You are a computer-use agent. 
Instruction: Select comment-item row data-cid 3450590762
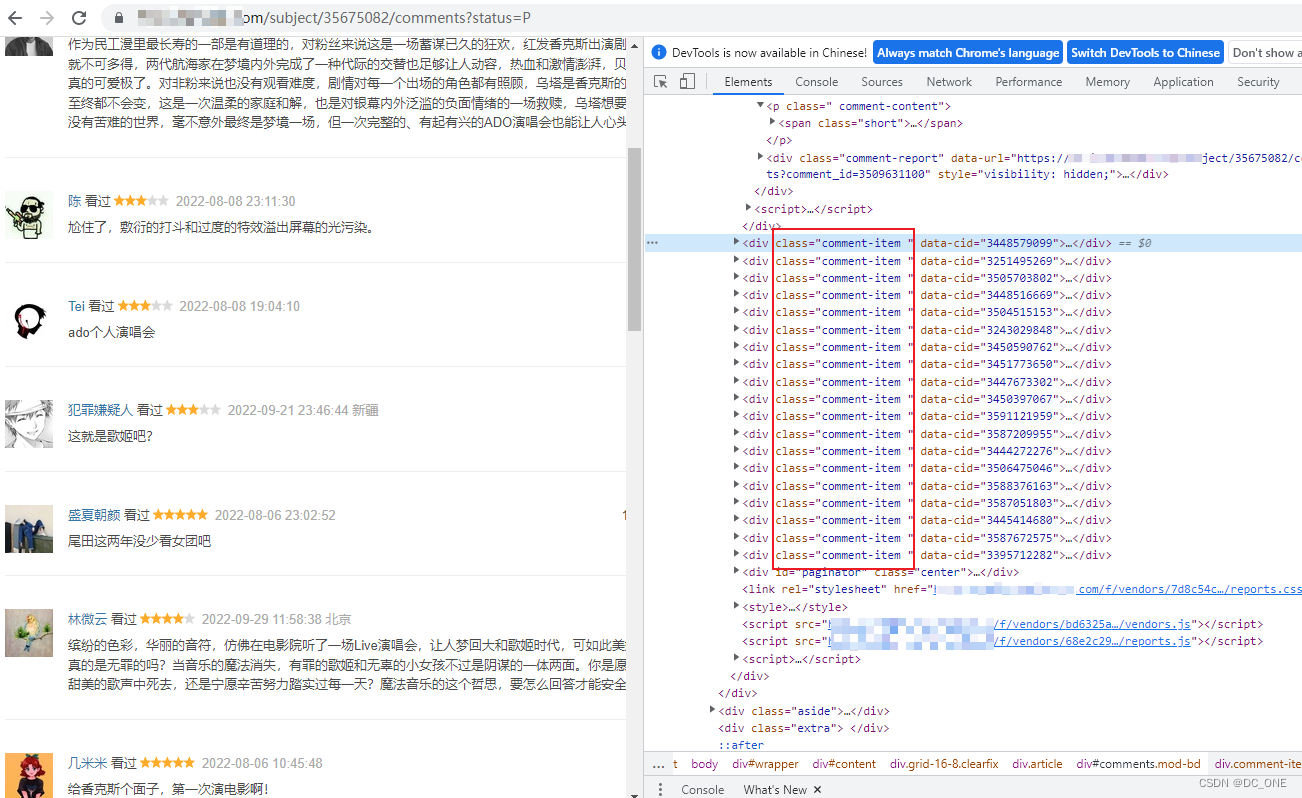pyautogui.click(x=927, y=347)
